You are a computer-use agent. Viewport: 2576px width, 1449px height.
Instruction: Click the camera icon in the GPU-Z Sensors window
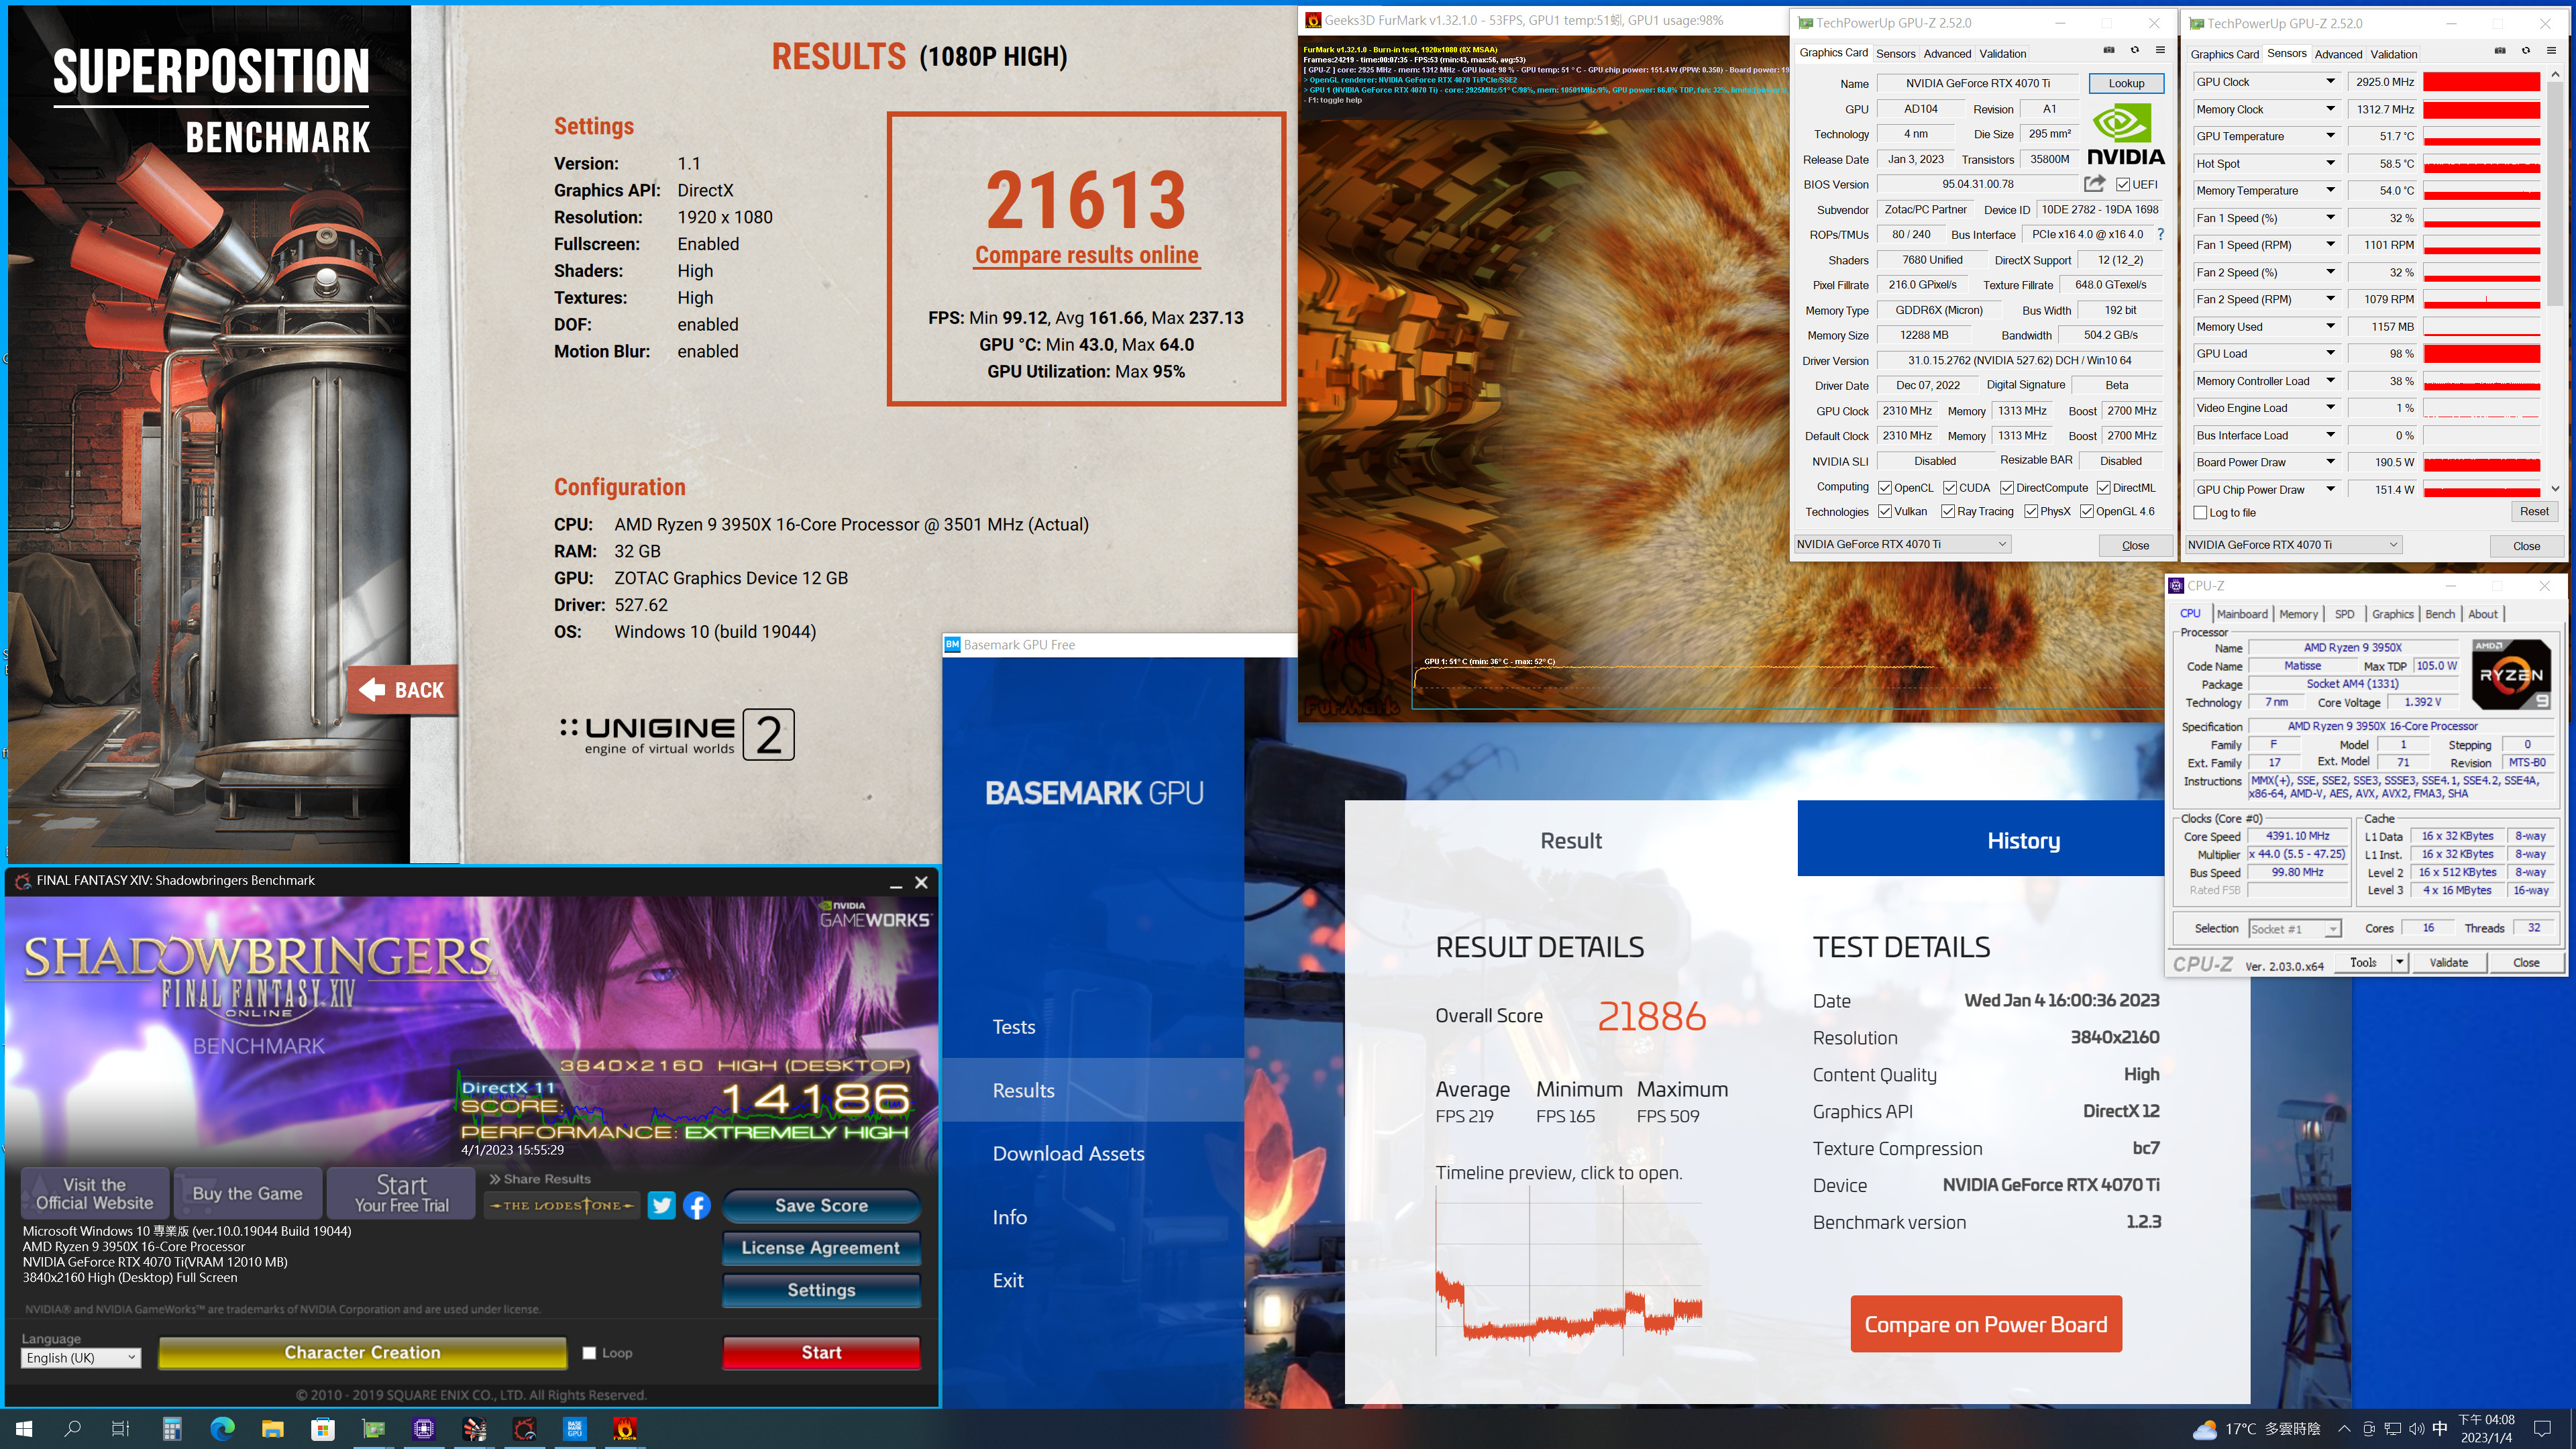tap(2500, 51)
